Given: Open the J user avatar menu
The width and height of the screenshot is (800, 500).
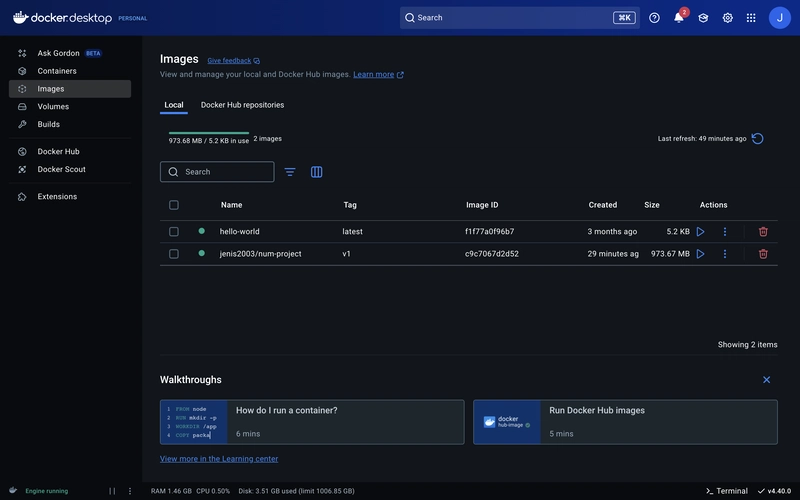Looking at the screenshot, I should (780, 18).
